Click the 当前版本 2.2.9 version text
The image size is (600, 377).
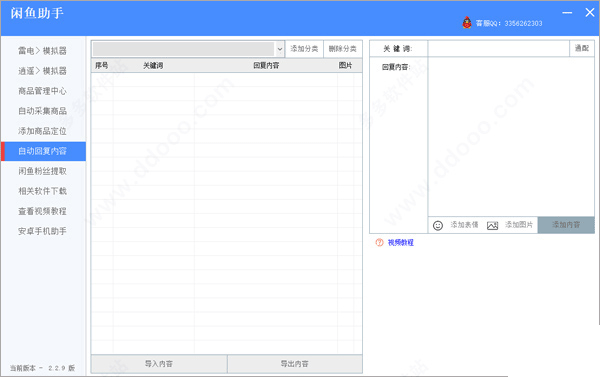[x=42, y=368]
